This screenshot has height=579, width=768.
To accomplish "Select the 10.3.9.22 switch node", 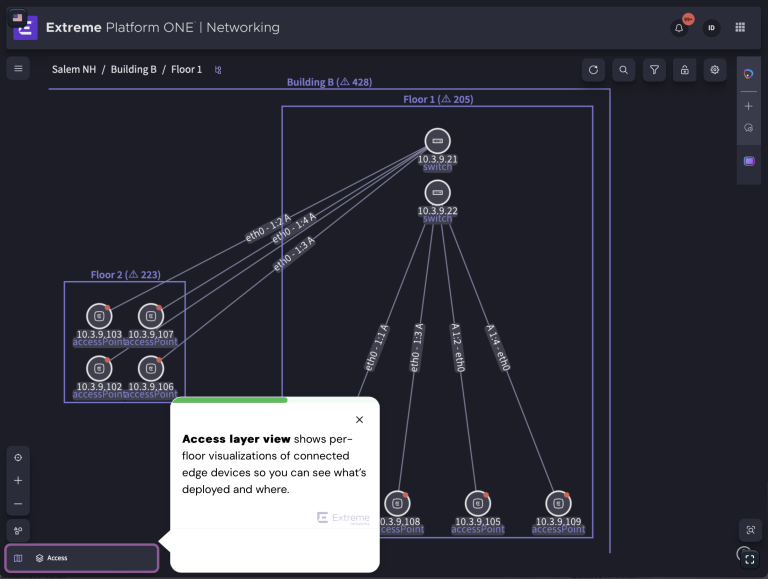I will 437,193.
